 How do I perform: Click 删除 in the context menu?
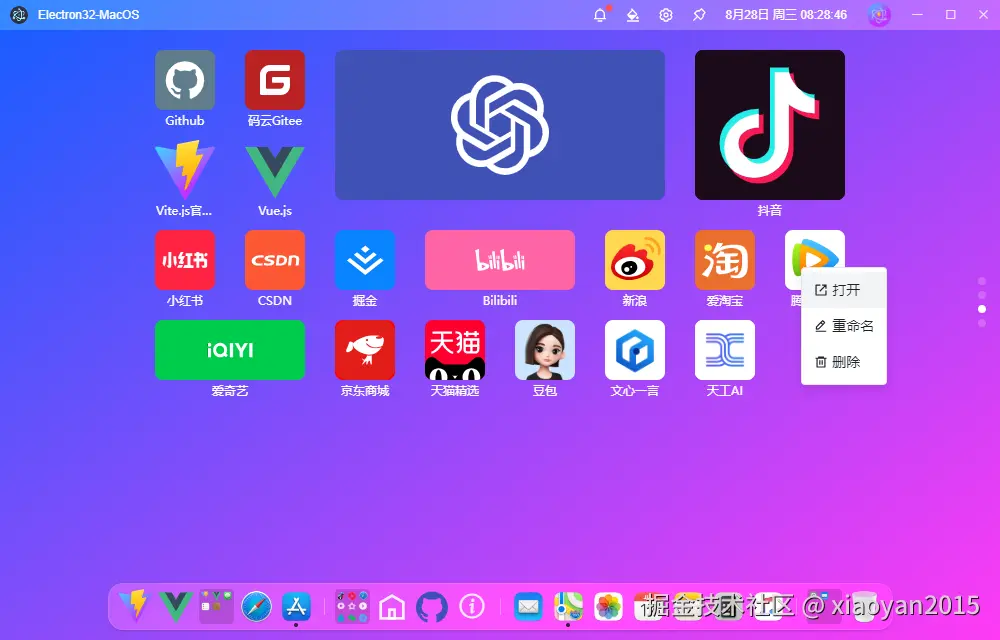tap(844, 362)
